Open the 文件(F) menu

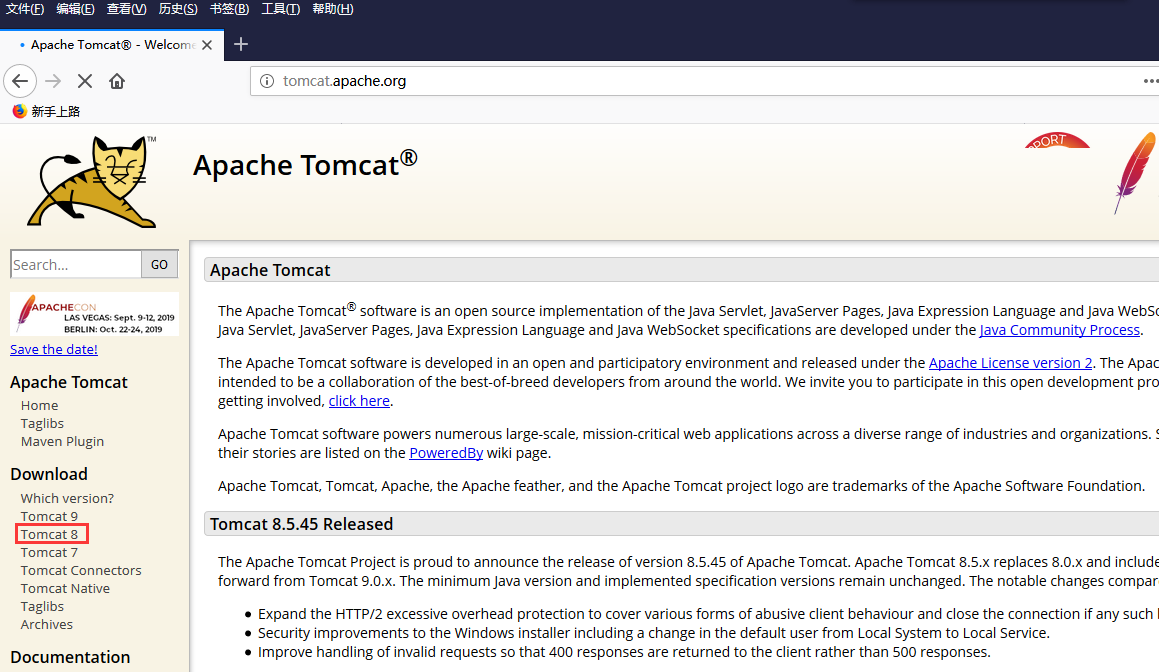point(24,9)
